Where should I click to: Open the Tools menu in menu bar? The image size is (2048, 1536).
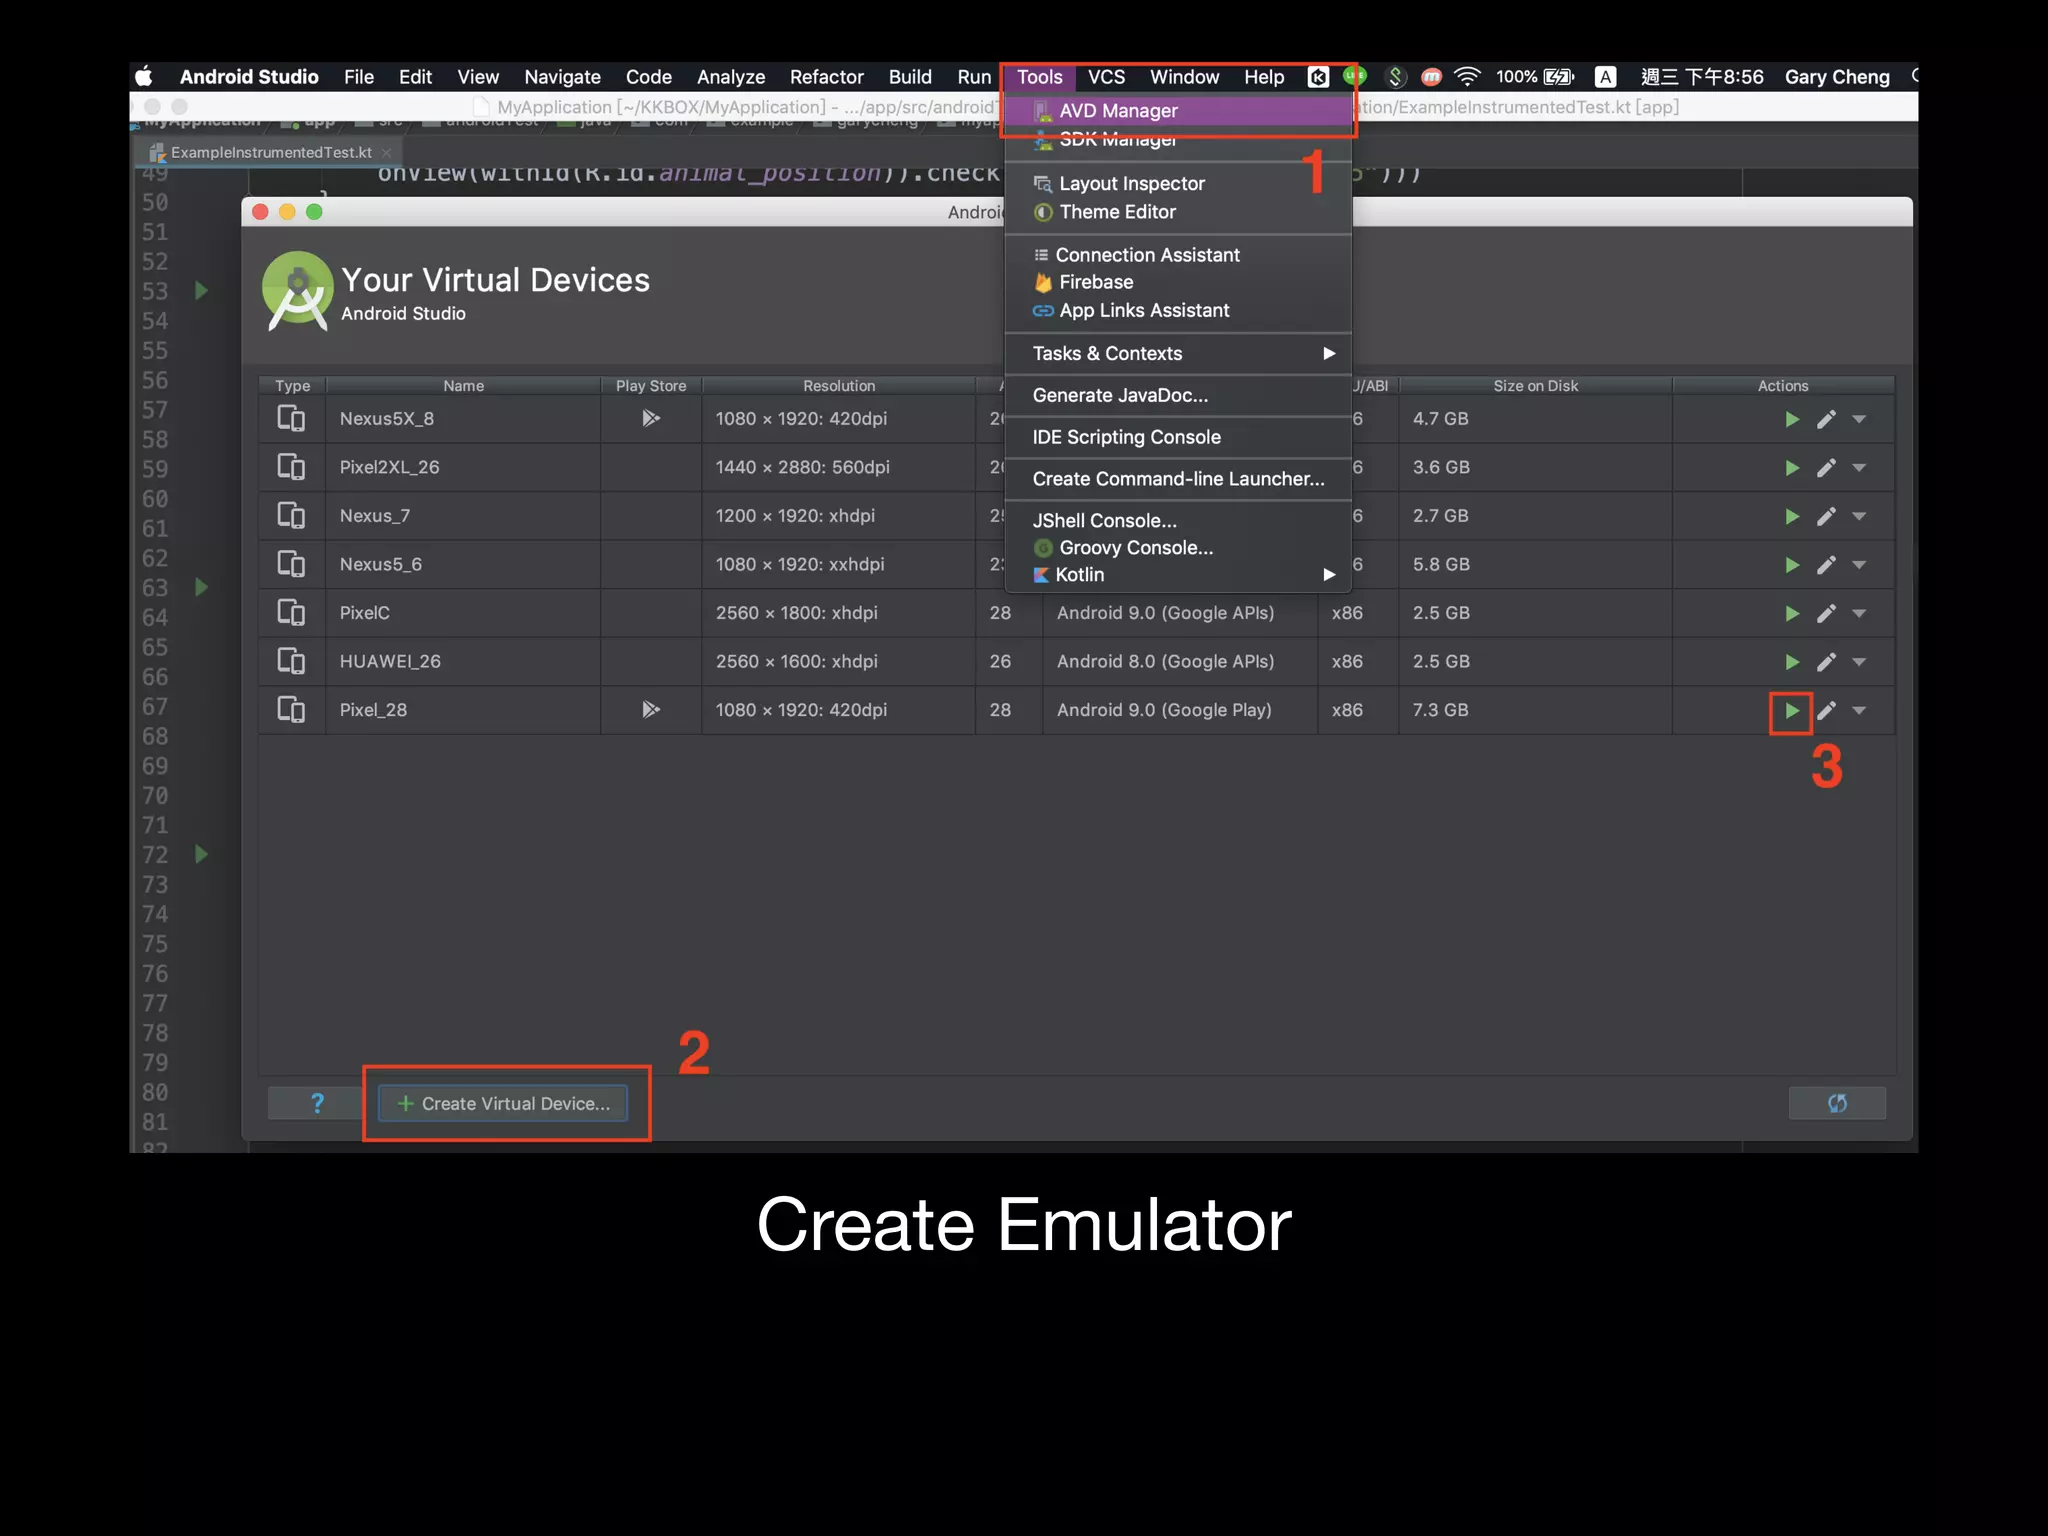(1039, 77)
